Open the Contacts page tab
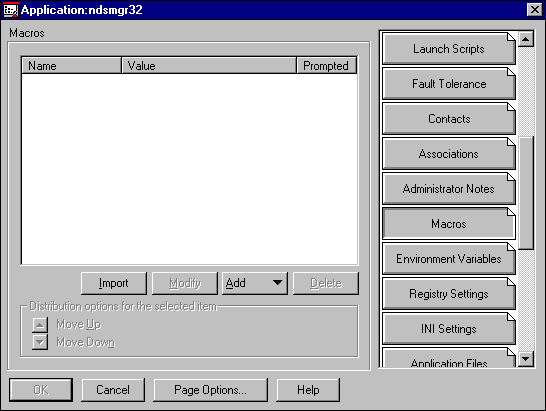This screenshot has height=411, width=546. click(x=448, y=119)
